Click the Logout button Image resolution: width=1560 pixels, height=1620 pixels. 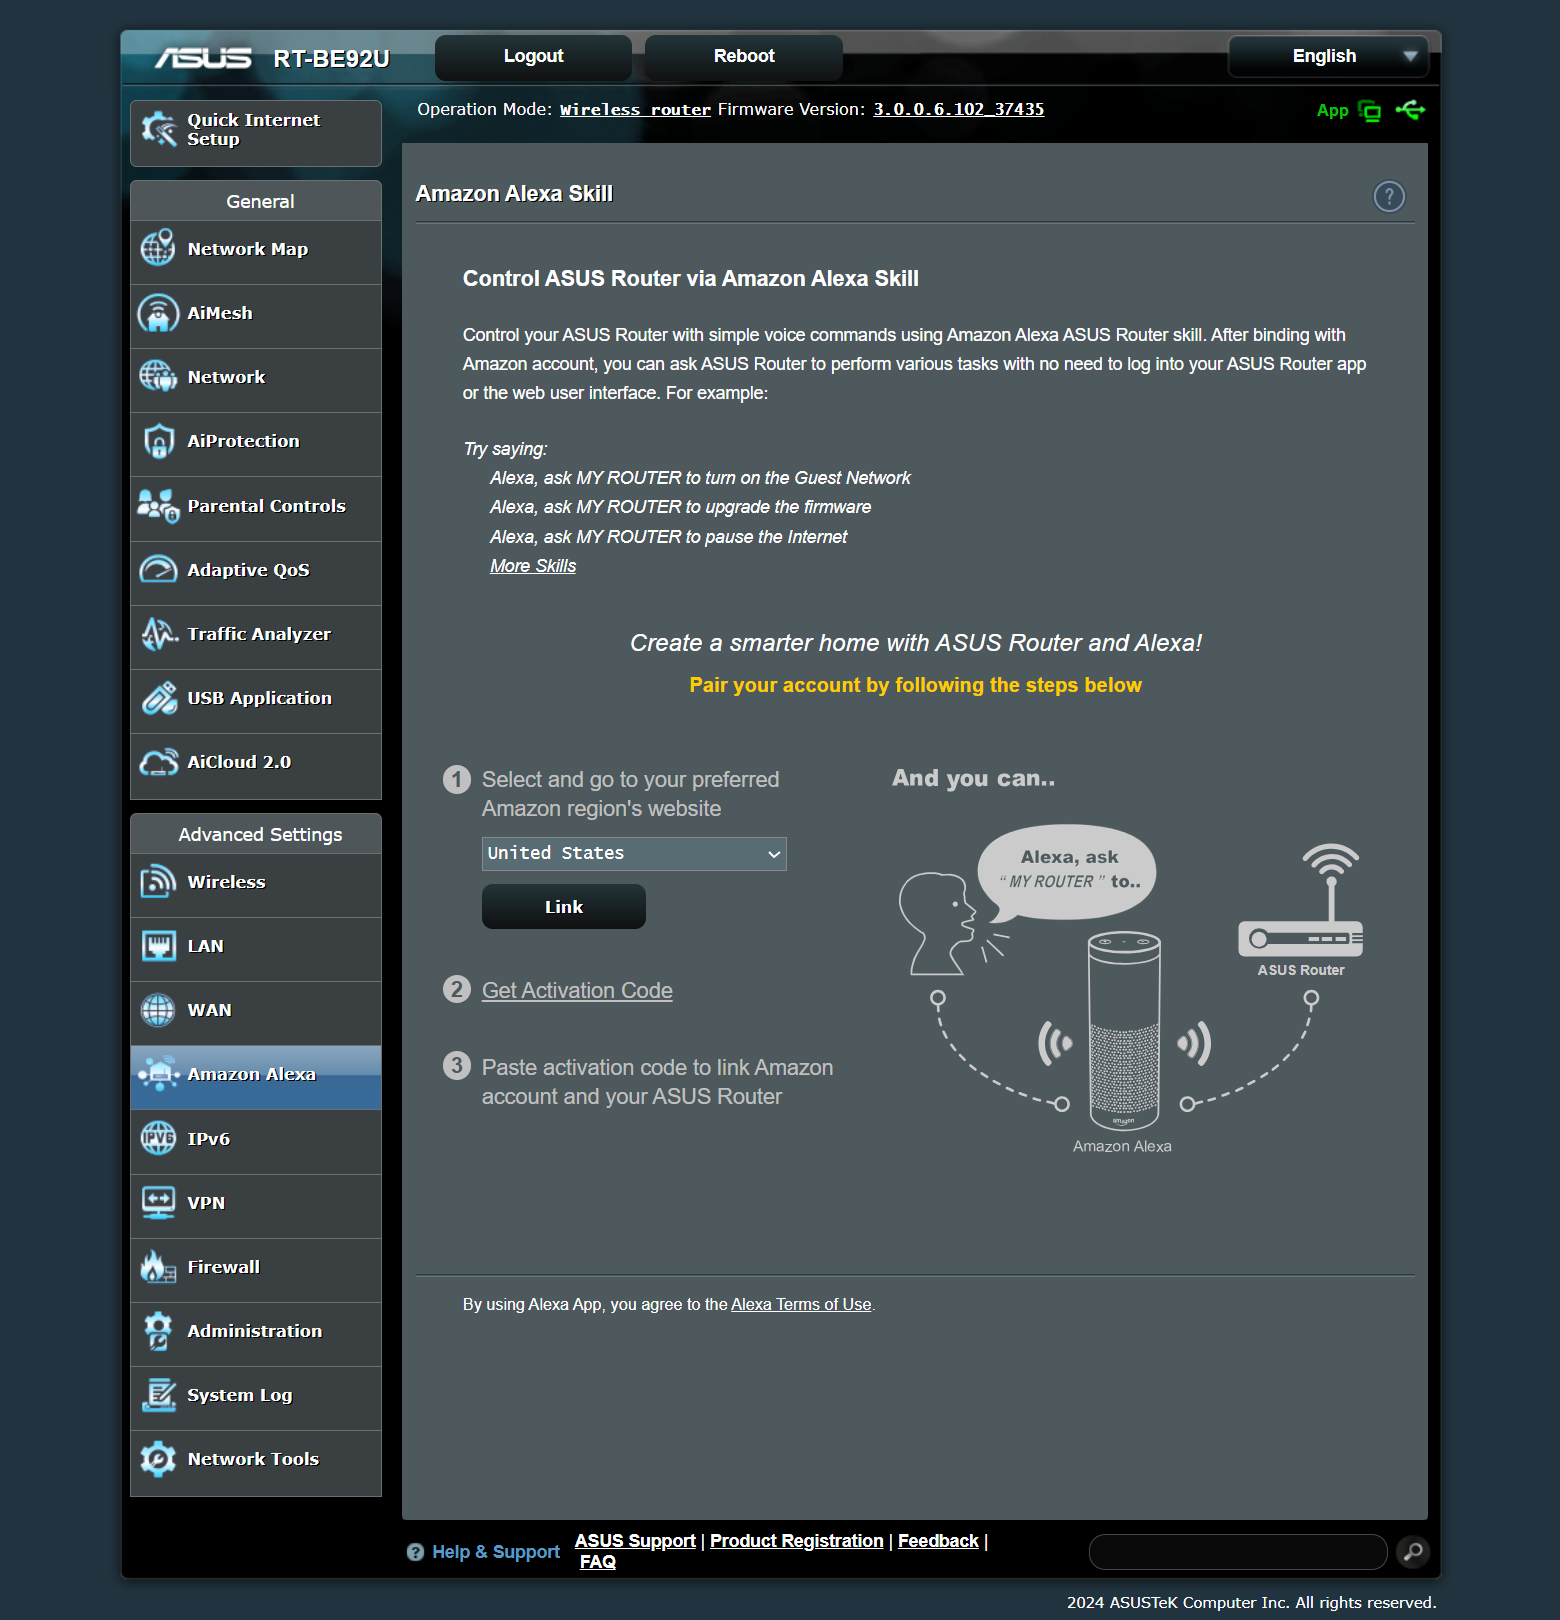coord(533,57)
